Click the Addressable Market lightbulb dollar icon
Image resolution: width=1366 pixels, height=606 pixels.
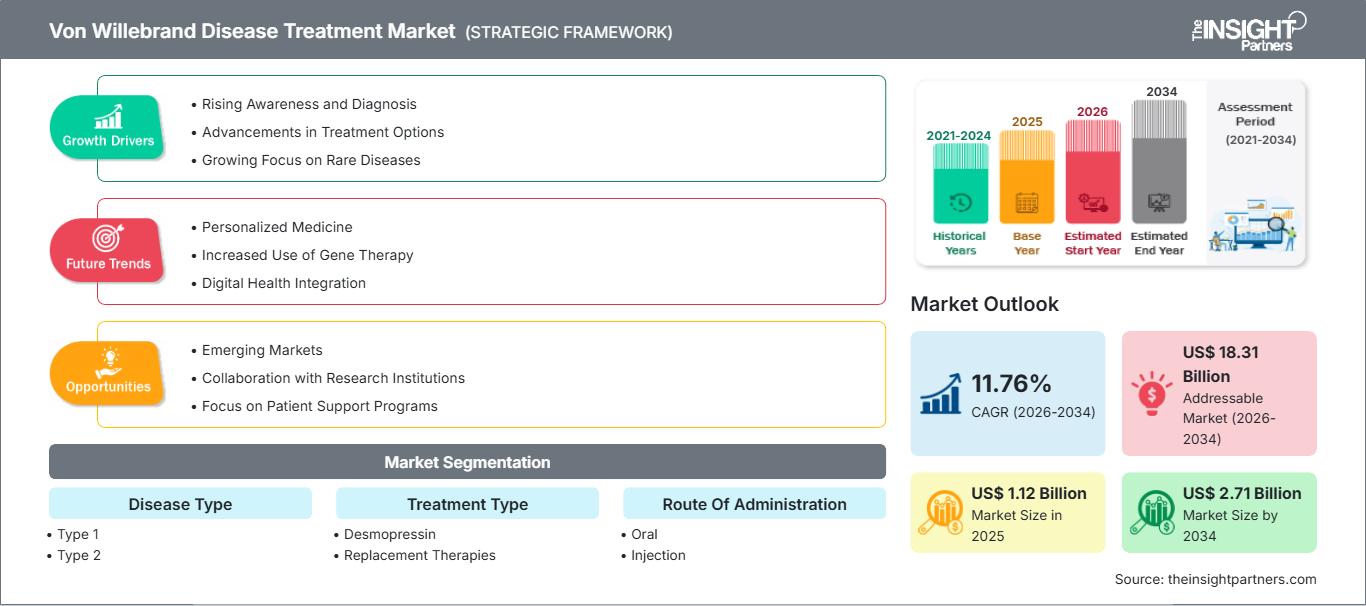1151,393
